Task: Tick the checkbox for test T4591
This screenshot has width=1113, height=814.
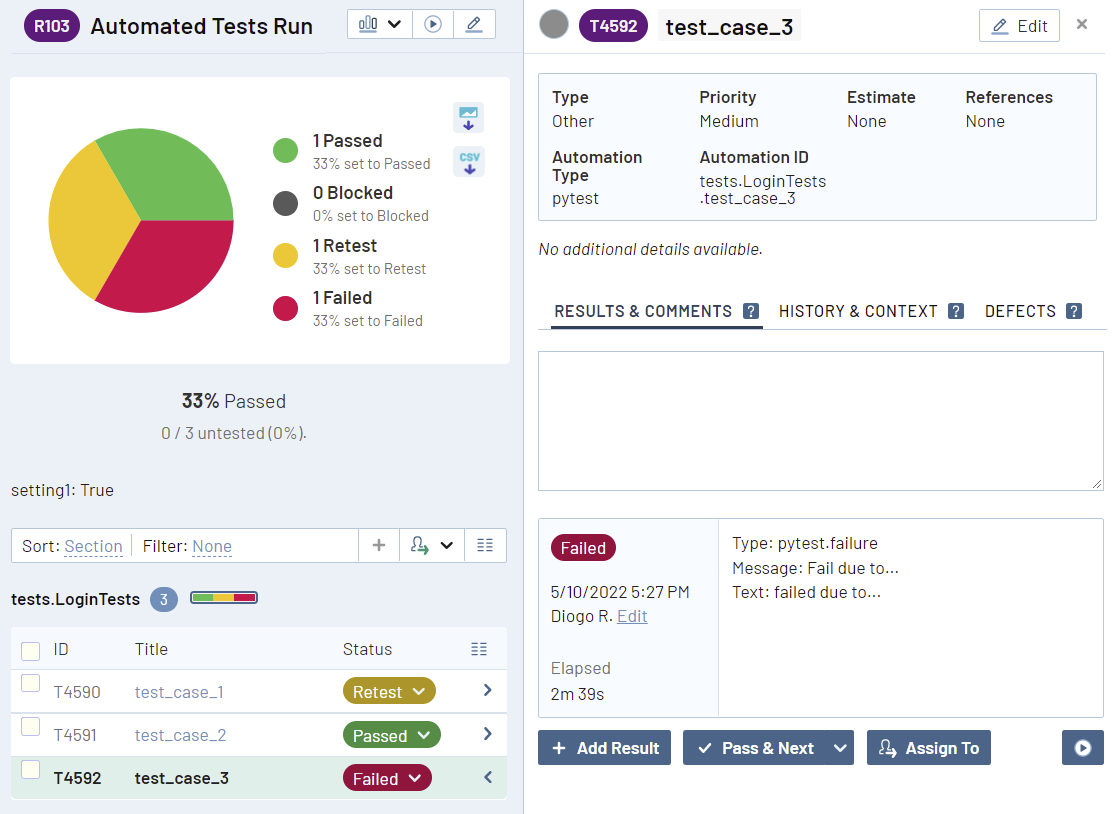Action: tap(31, 727)
